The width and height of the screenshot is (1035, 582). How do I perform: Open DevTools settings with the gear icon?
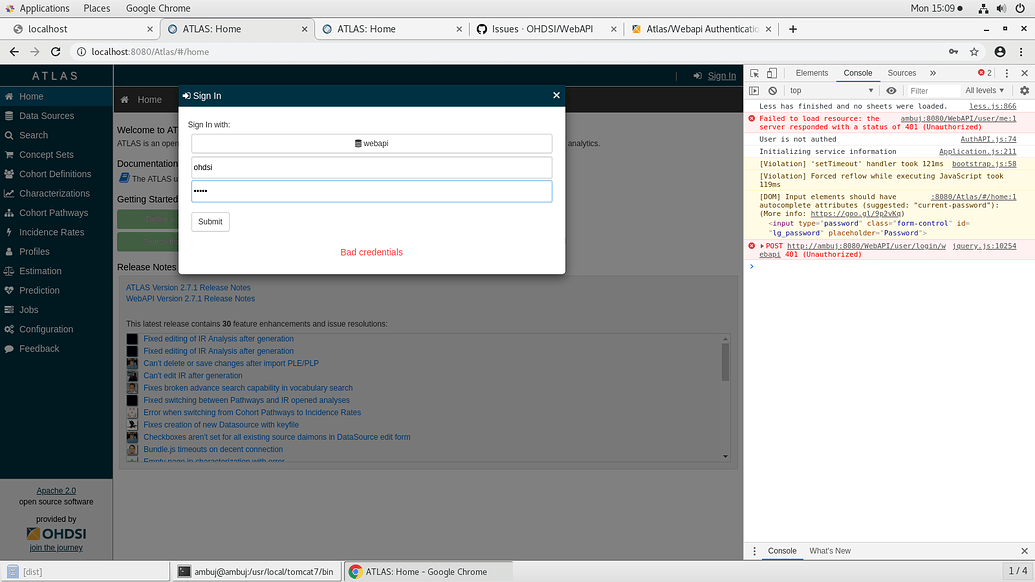pos(1025,90)
